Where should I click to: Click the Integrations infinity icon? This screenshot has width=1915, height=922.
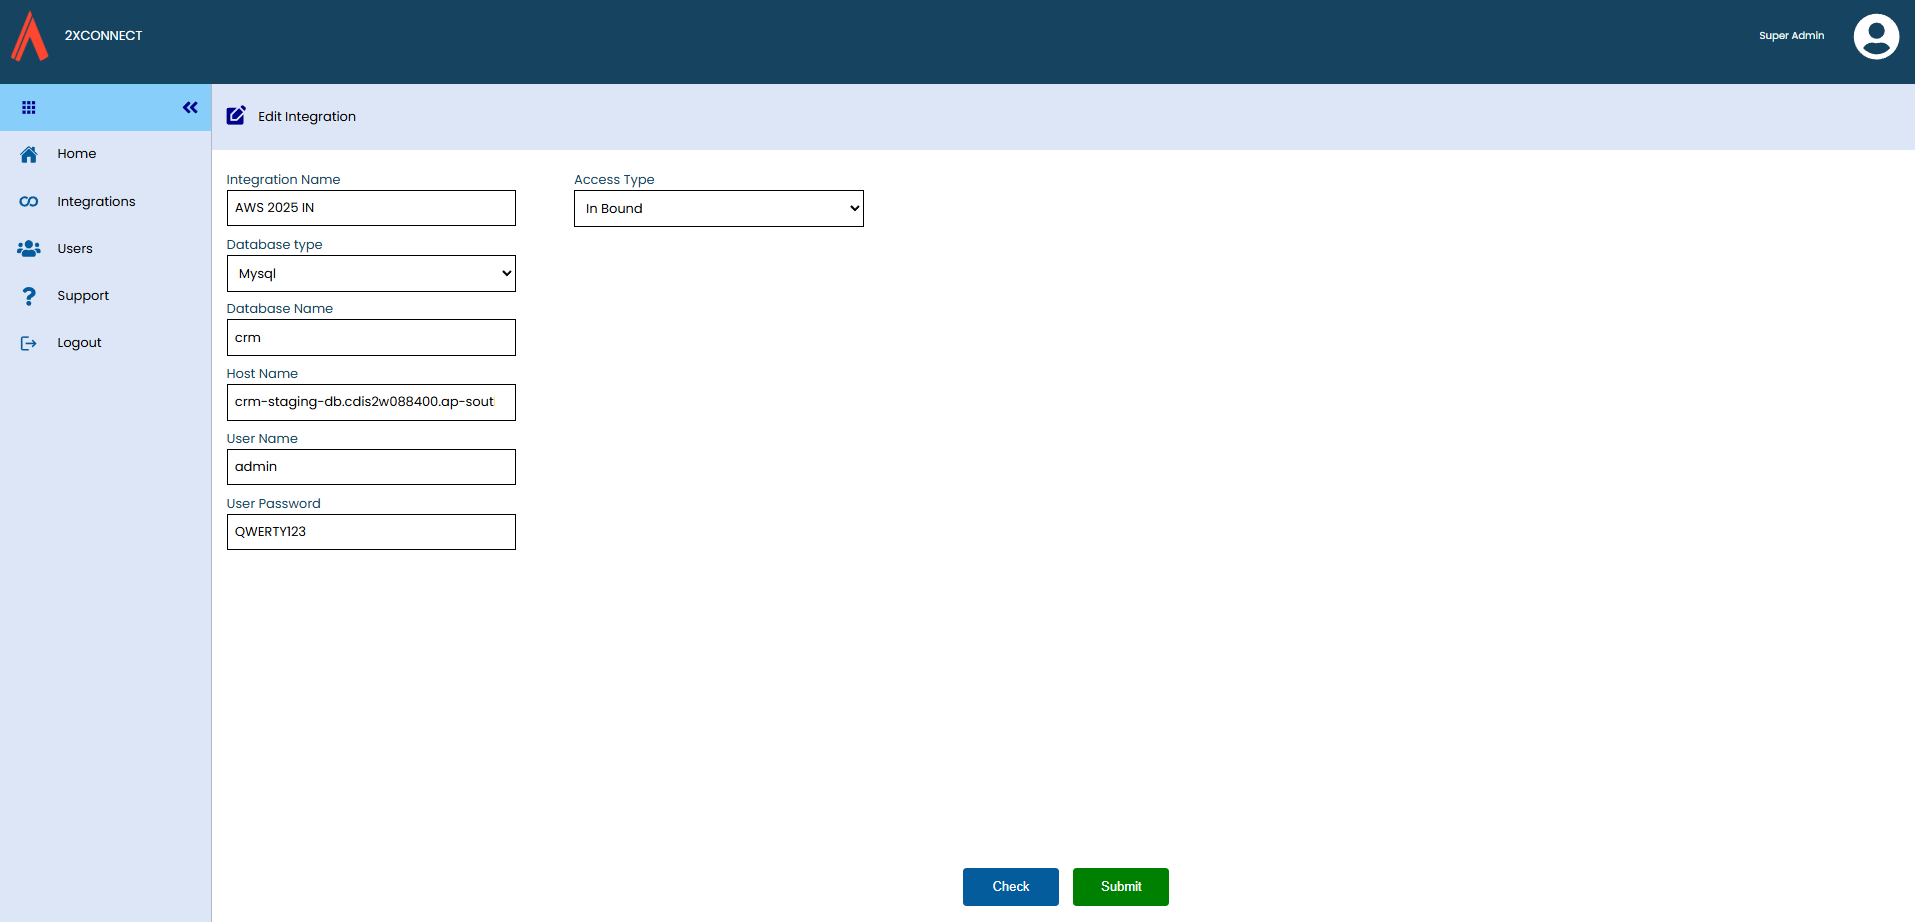[29, 202]
